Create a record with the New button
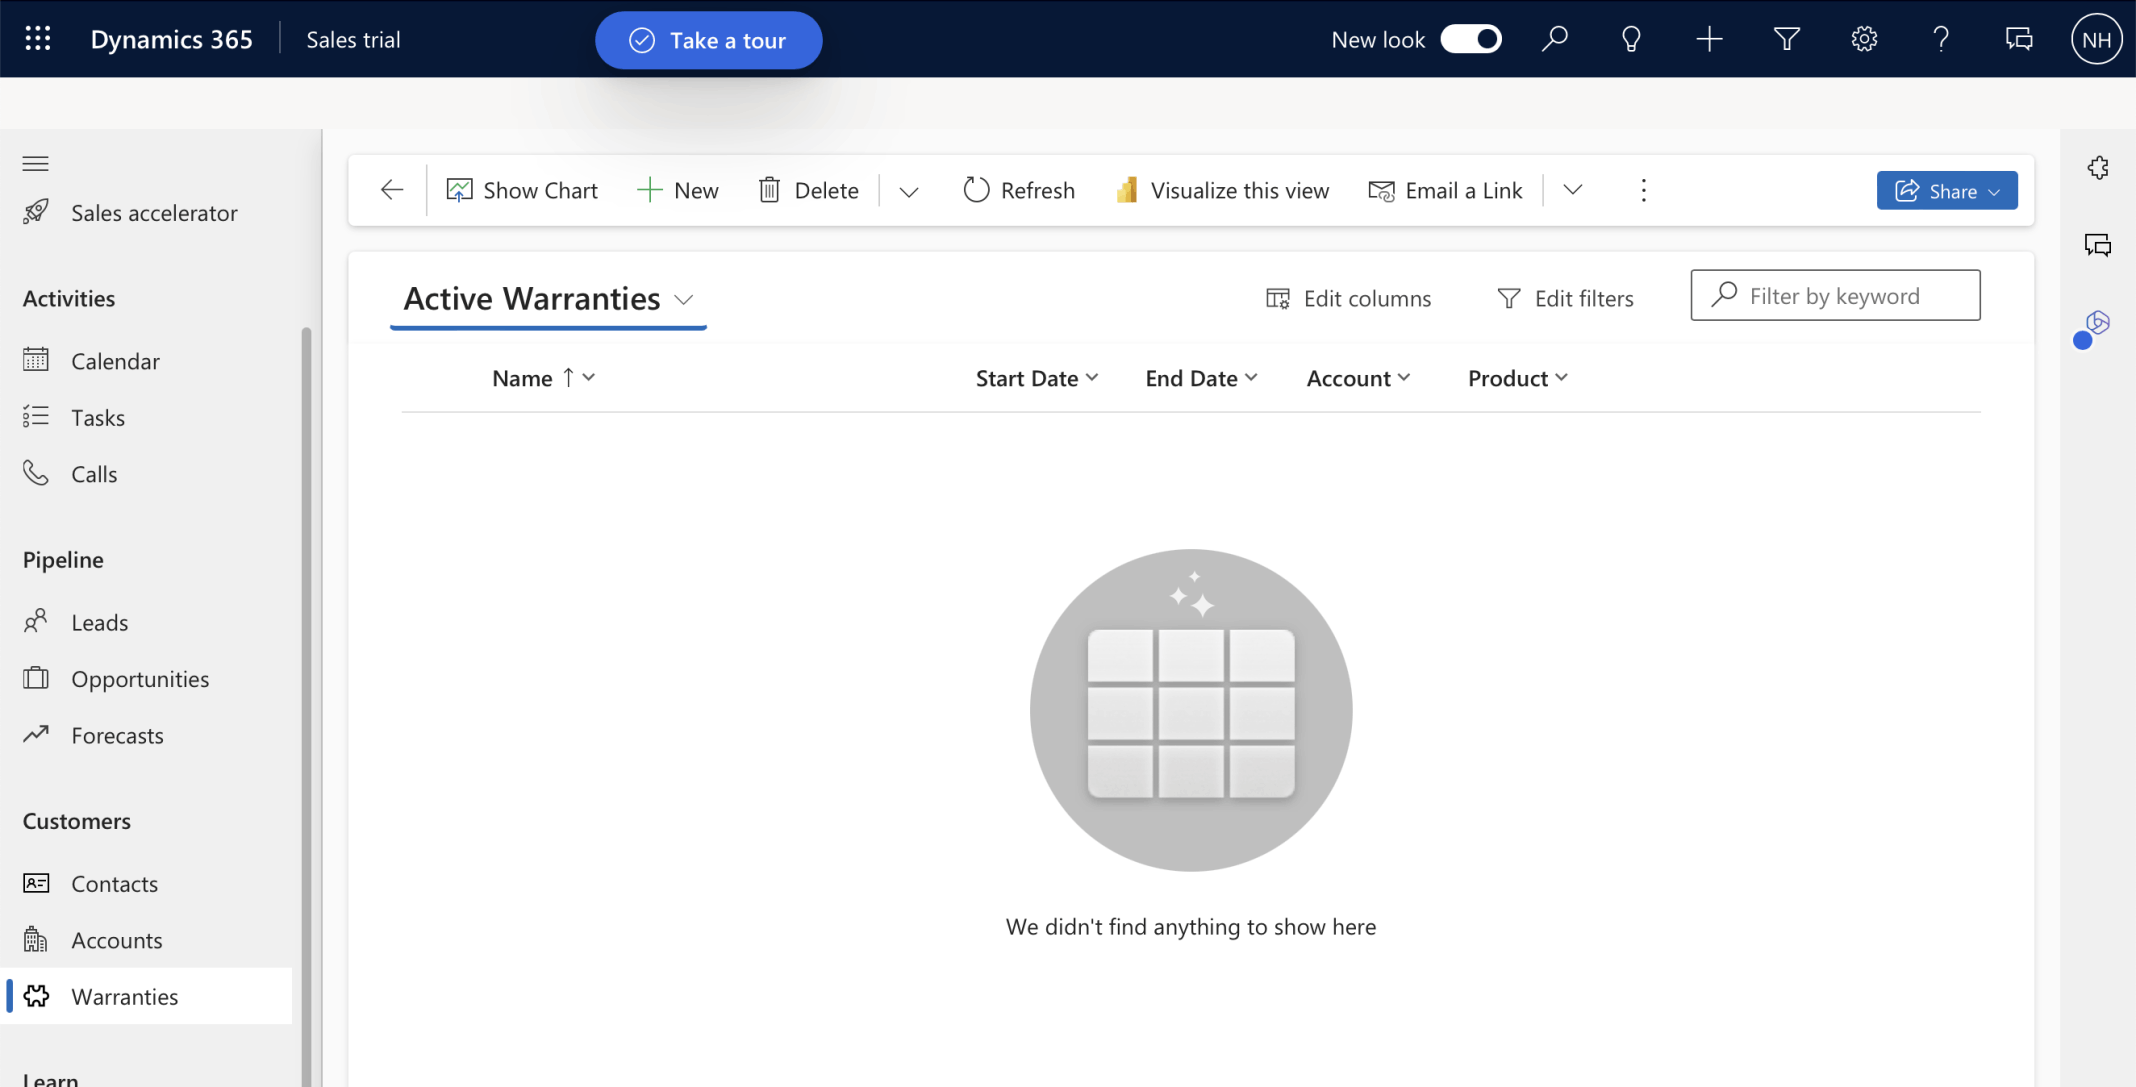 tap(678, 189)
